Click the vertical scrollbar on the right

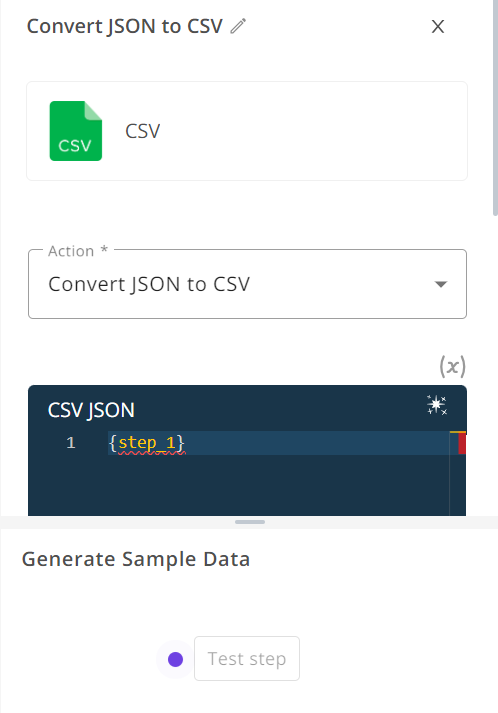click(x=495, y=108)
